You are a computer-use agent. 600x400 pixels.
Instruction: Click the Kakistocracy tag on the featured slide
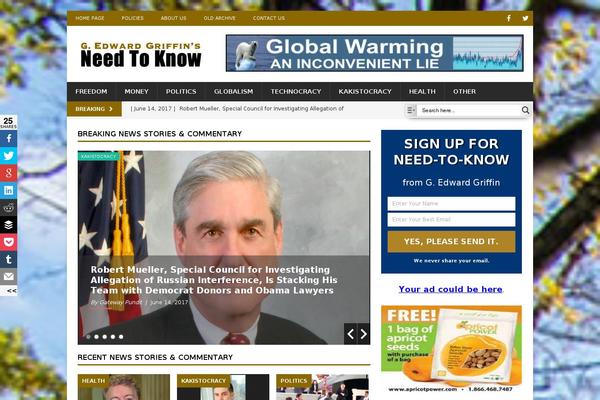pyautogui.click(x=98, y=157)
